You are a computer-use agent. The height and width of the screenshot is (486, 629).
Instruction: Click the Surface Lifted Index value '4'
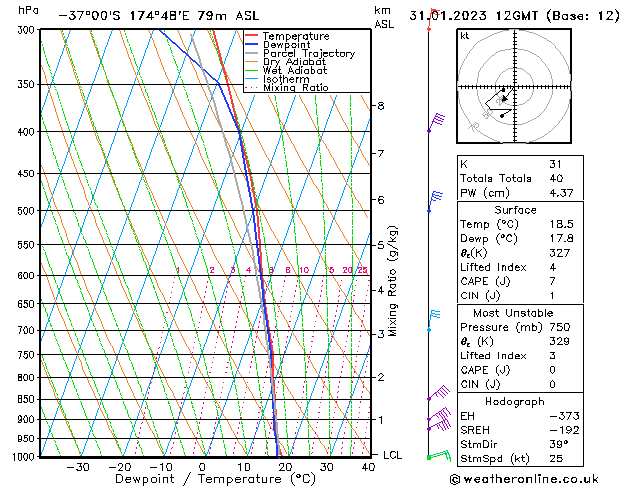coord(552,267)
